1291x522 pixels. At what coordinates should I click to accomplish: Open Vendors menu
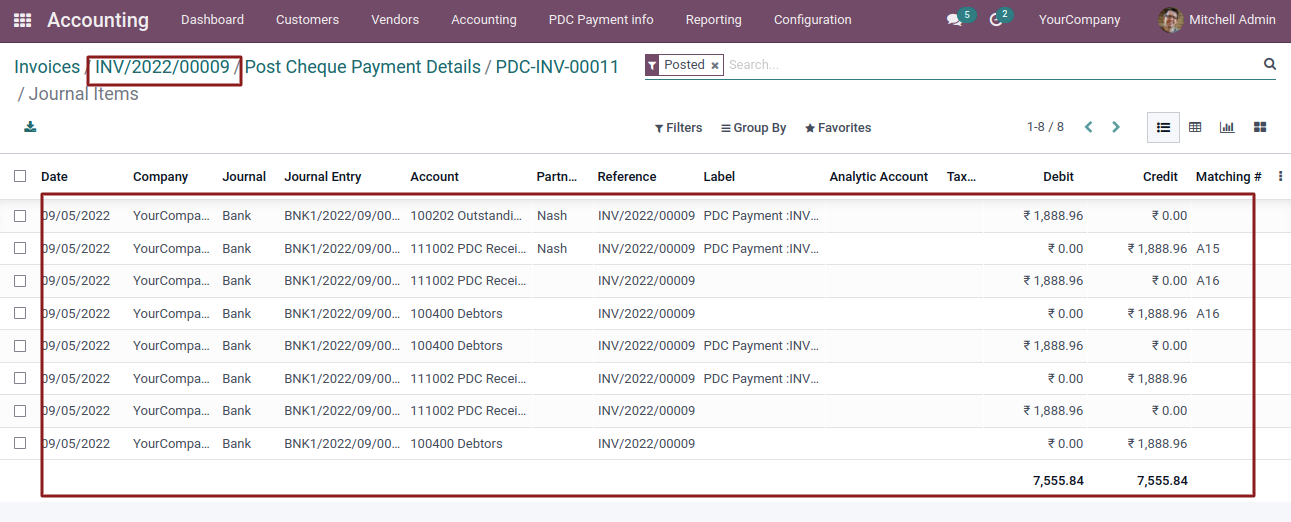click(x=395, y=20)
